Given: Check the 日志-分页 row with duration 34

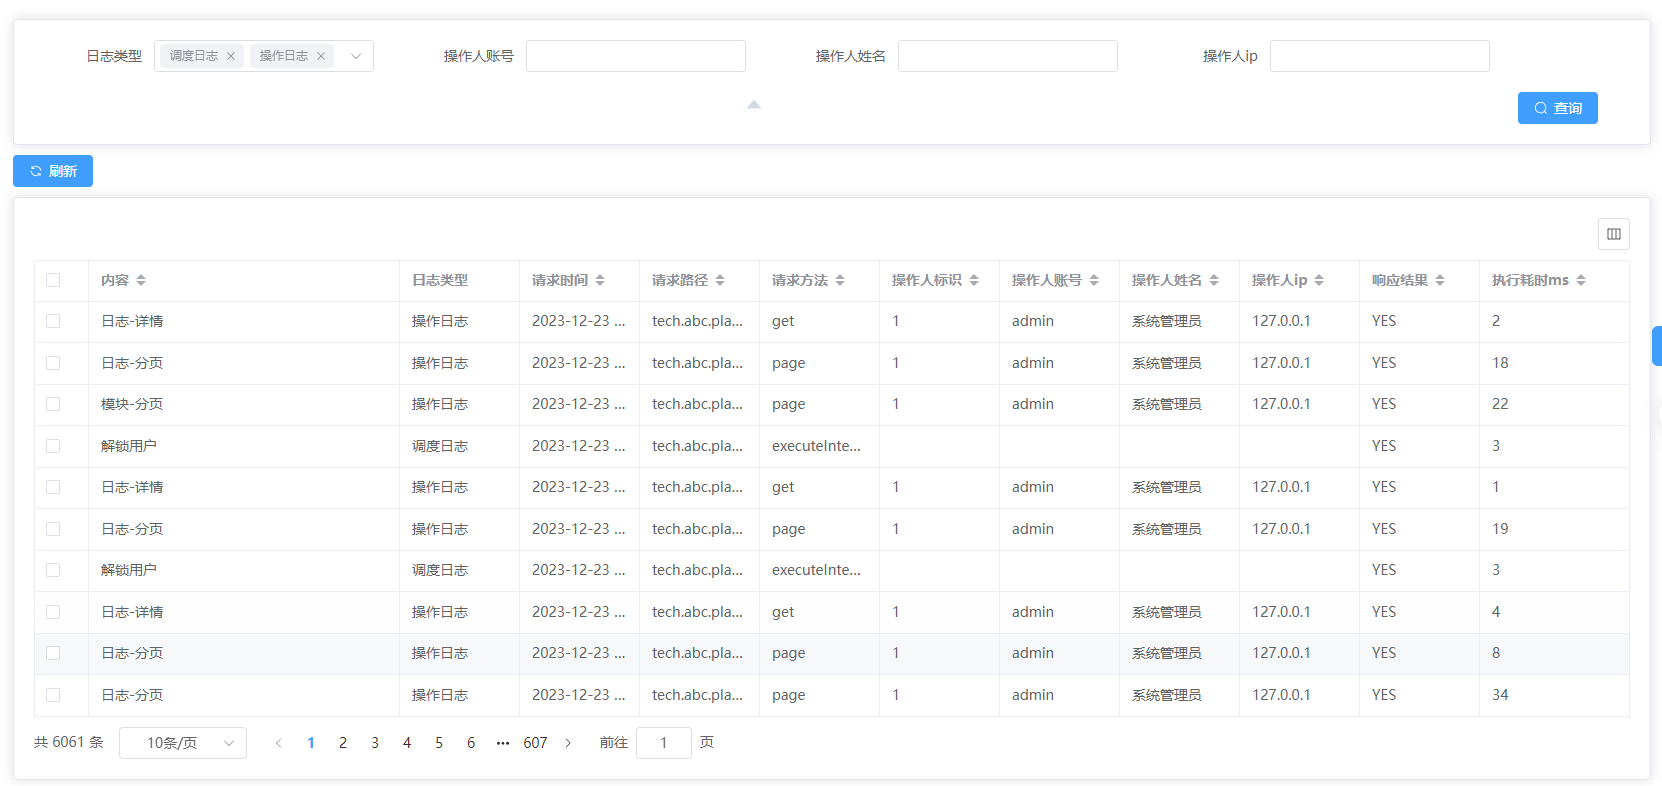Looking at the screenshot, I should pyautogui.click(x=53, y=695).
